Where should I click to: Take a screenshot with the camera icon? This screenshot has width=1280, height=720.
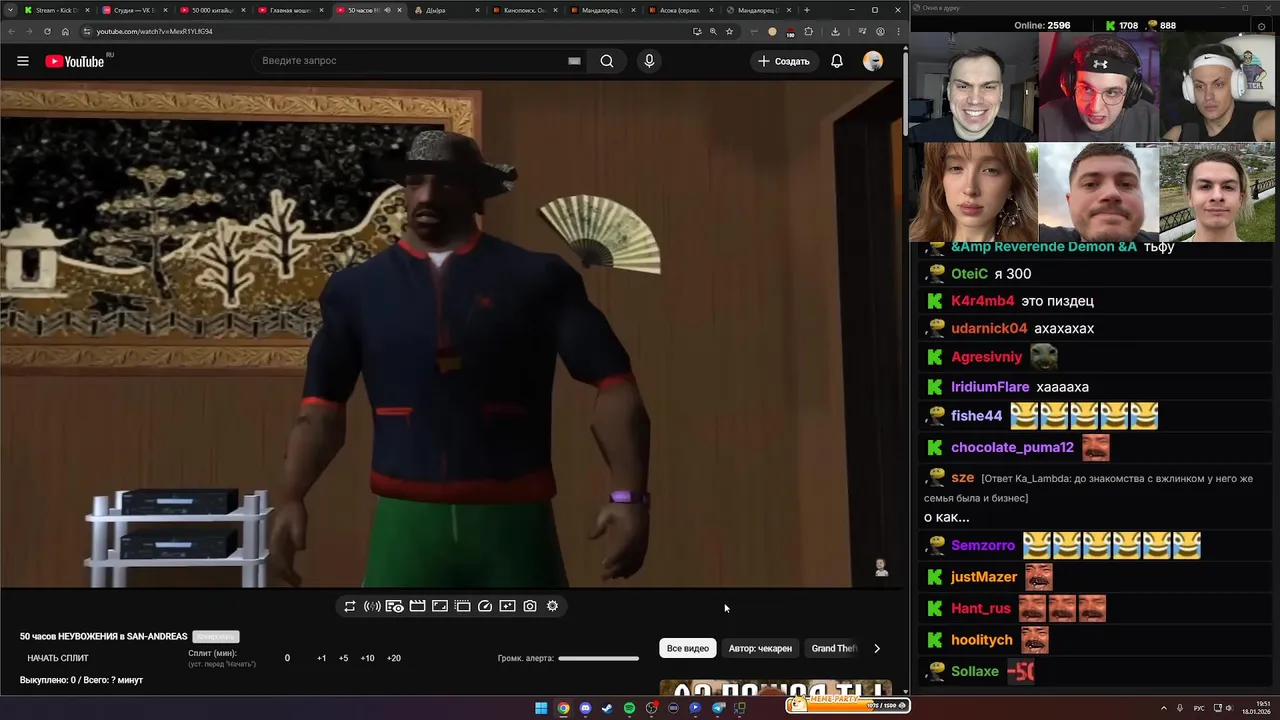(530, 606)
